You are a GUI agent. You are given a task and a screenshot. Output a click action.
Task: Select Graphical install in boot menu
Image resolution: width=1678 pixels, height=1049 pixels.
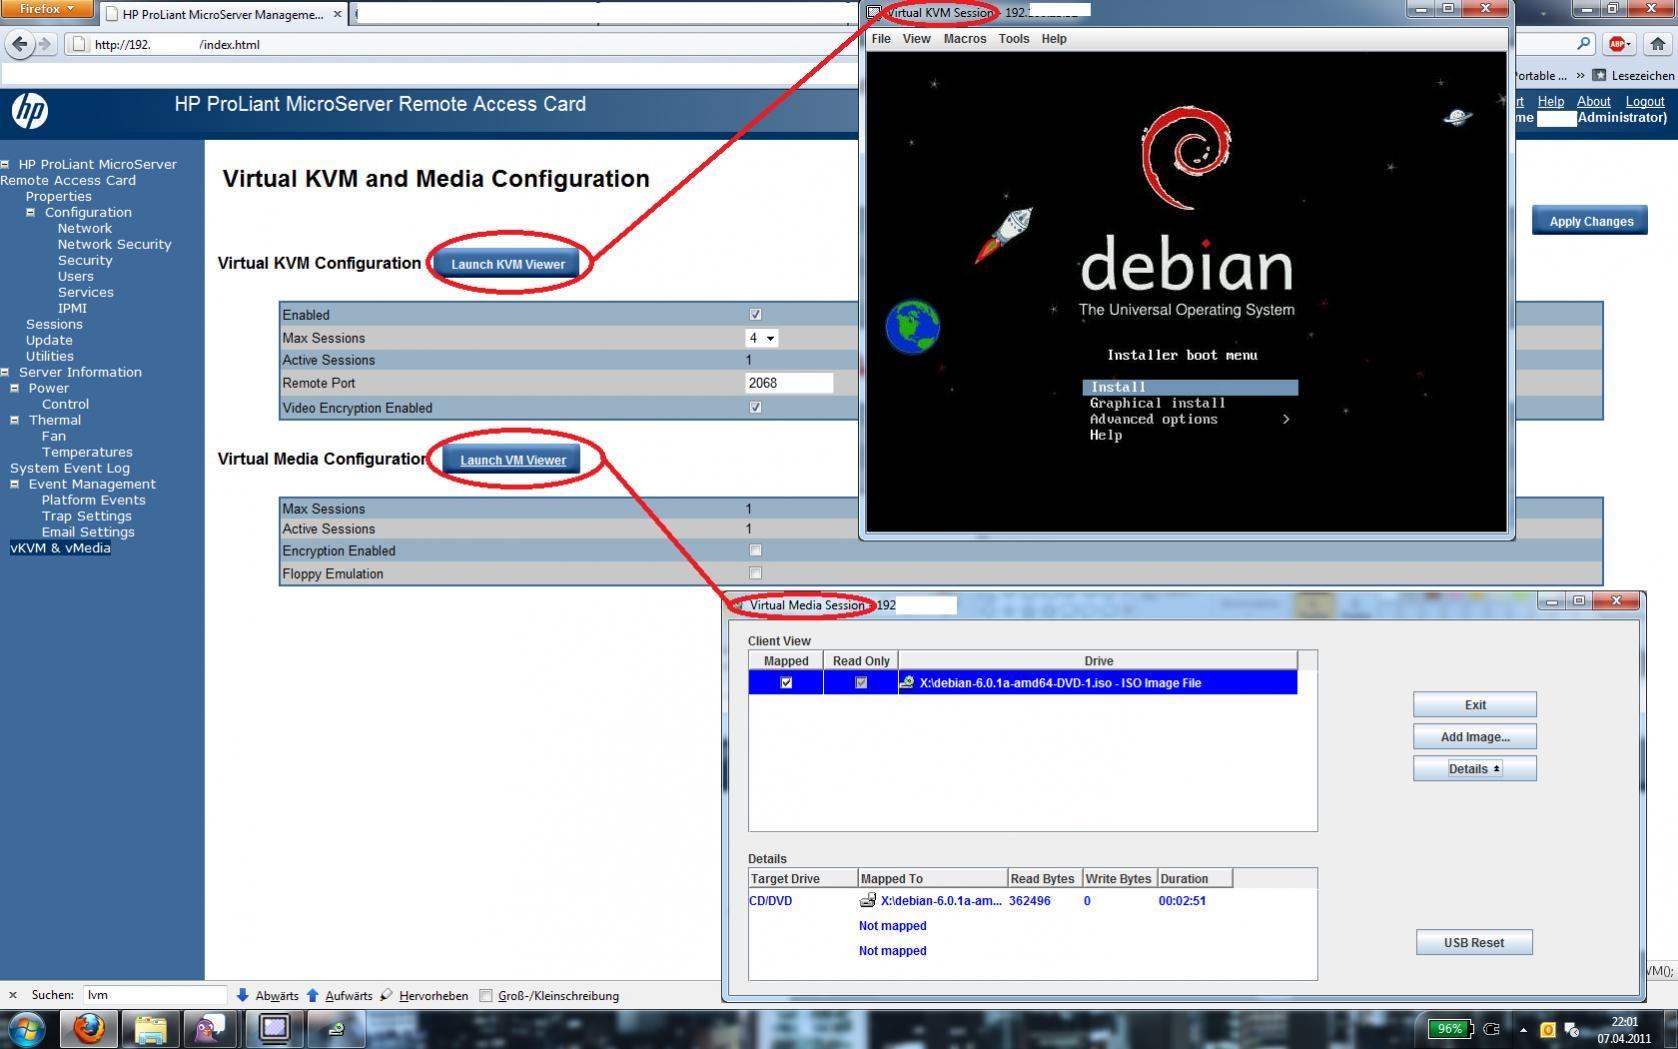(x=1157, y=403)
